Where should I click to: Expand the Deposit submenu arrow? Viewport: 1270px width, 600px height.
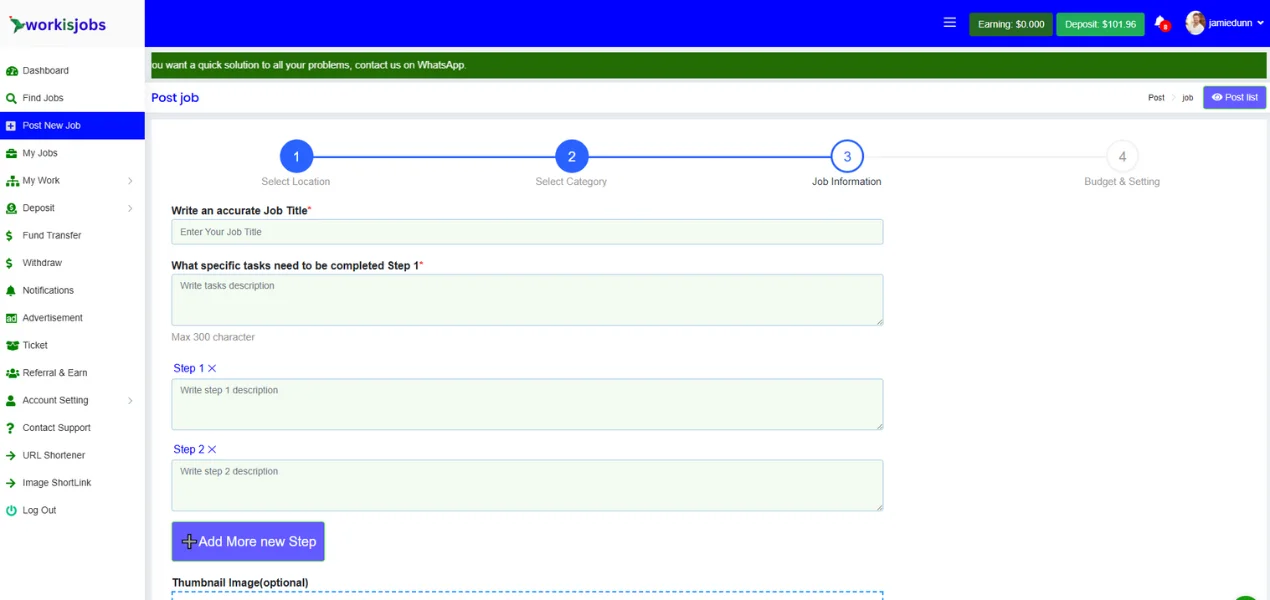pyautogui.click(x=130, y=208)
